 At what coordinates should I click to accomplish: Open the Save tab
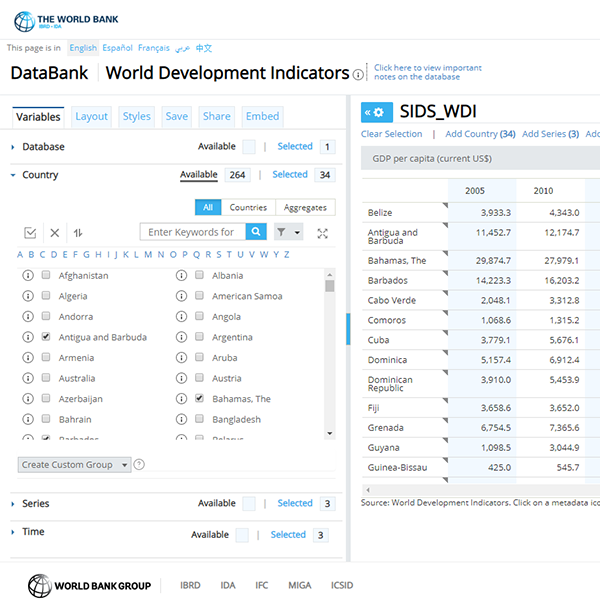176,116
